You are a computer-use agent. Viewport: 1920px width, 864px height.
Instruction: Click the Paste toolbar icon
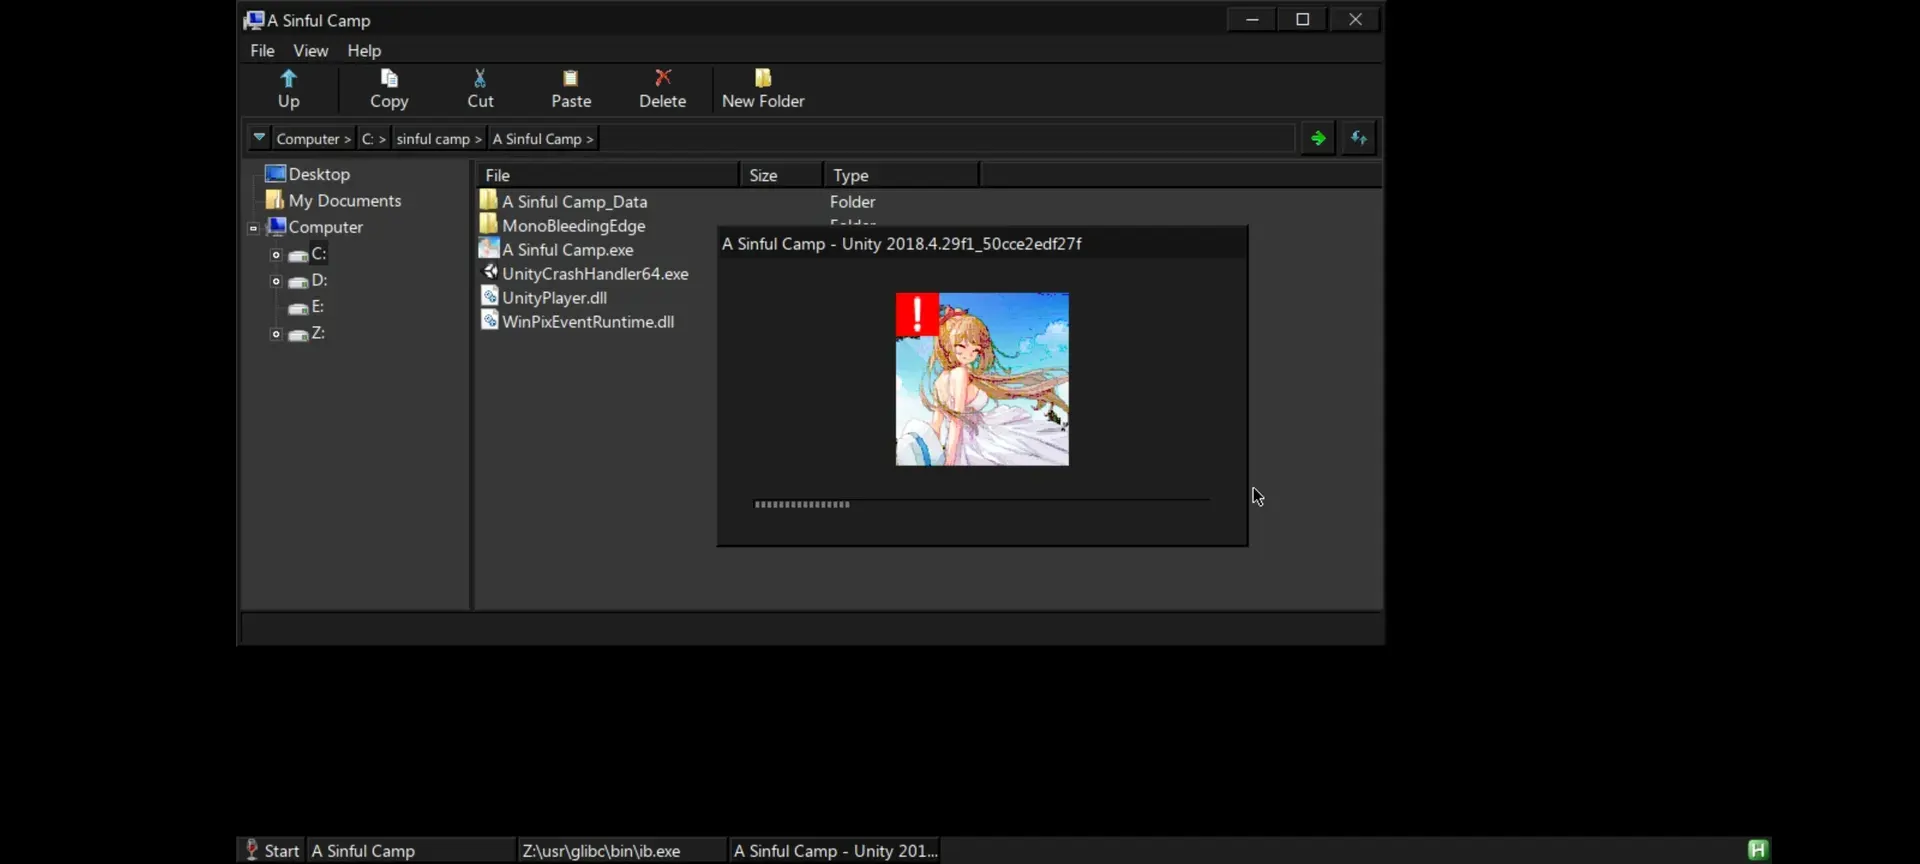point(571,78)
